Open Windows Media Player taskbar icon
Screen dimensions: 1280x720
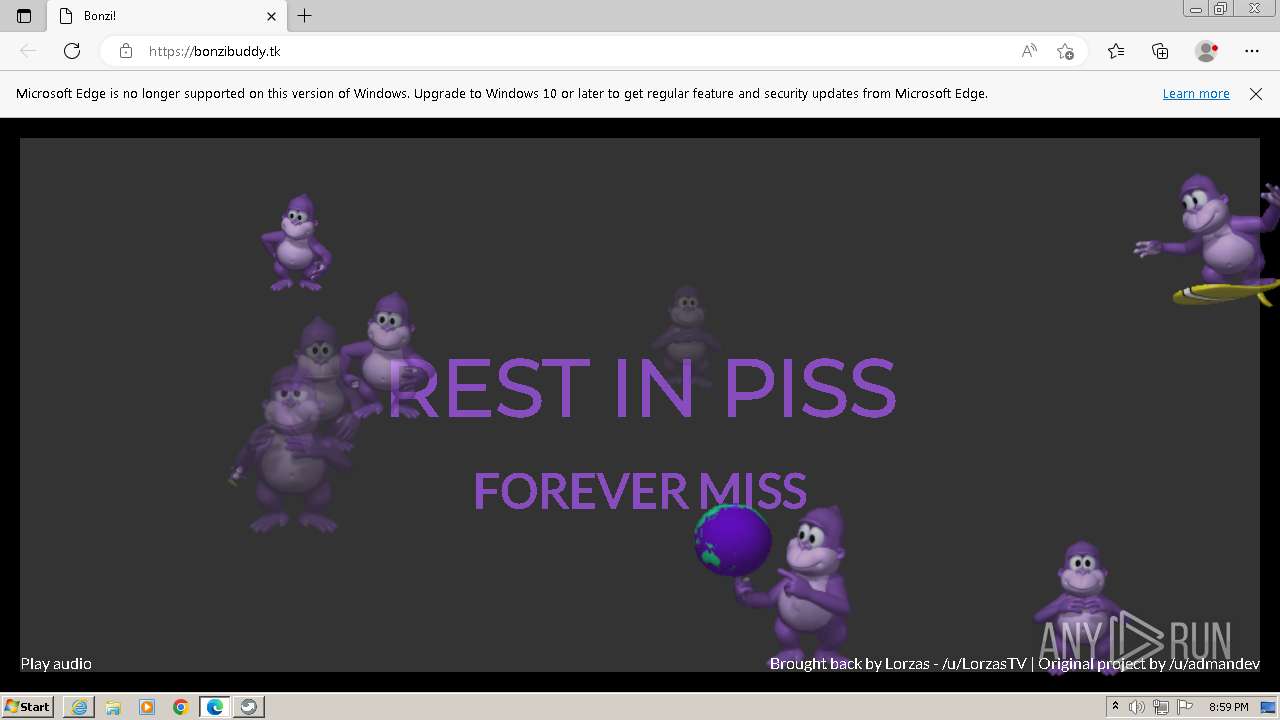click(x=147, y=707)
